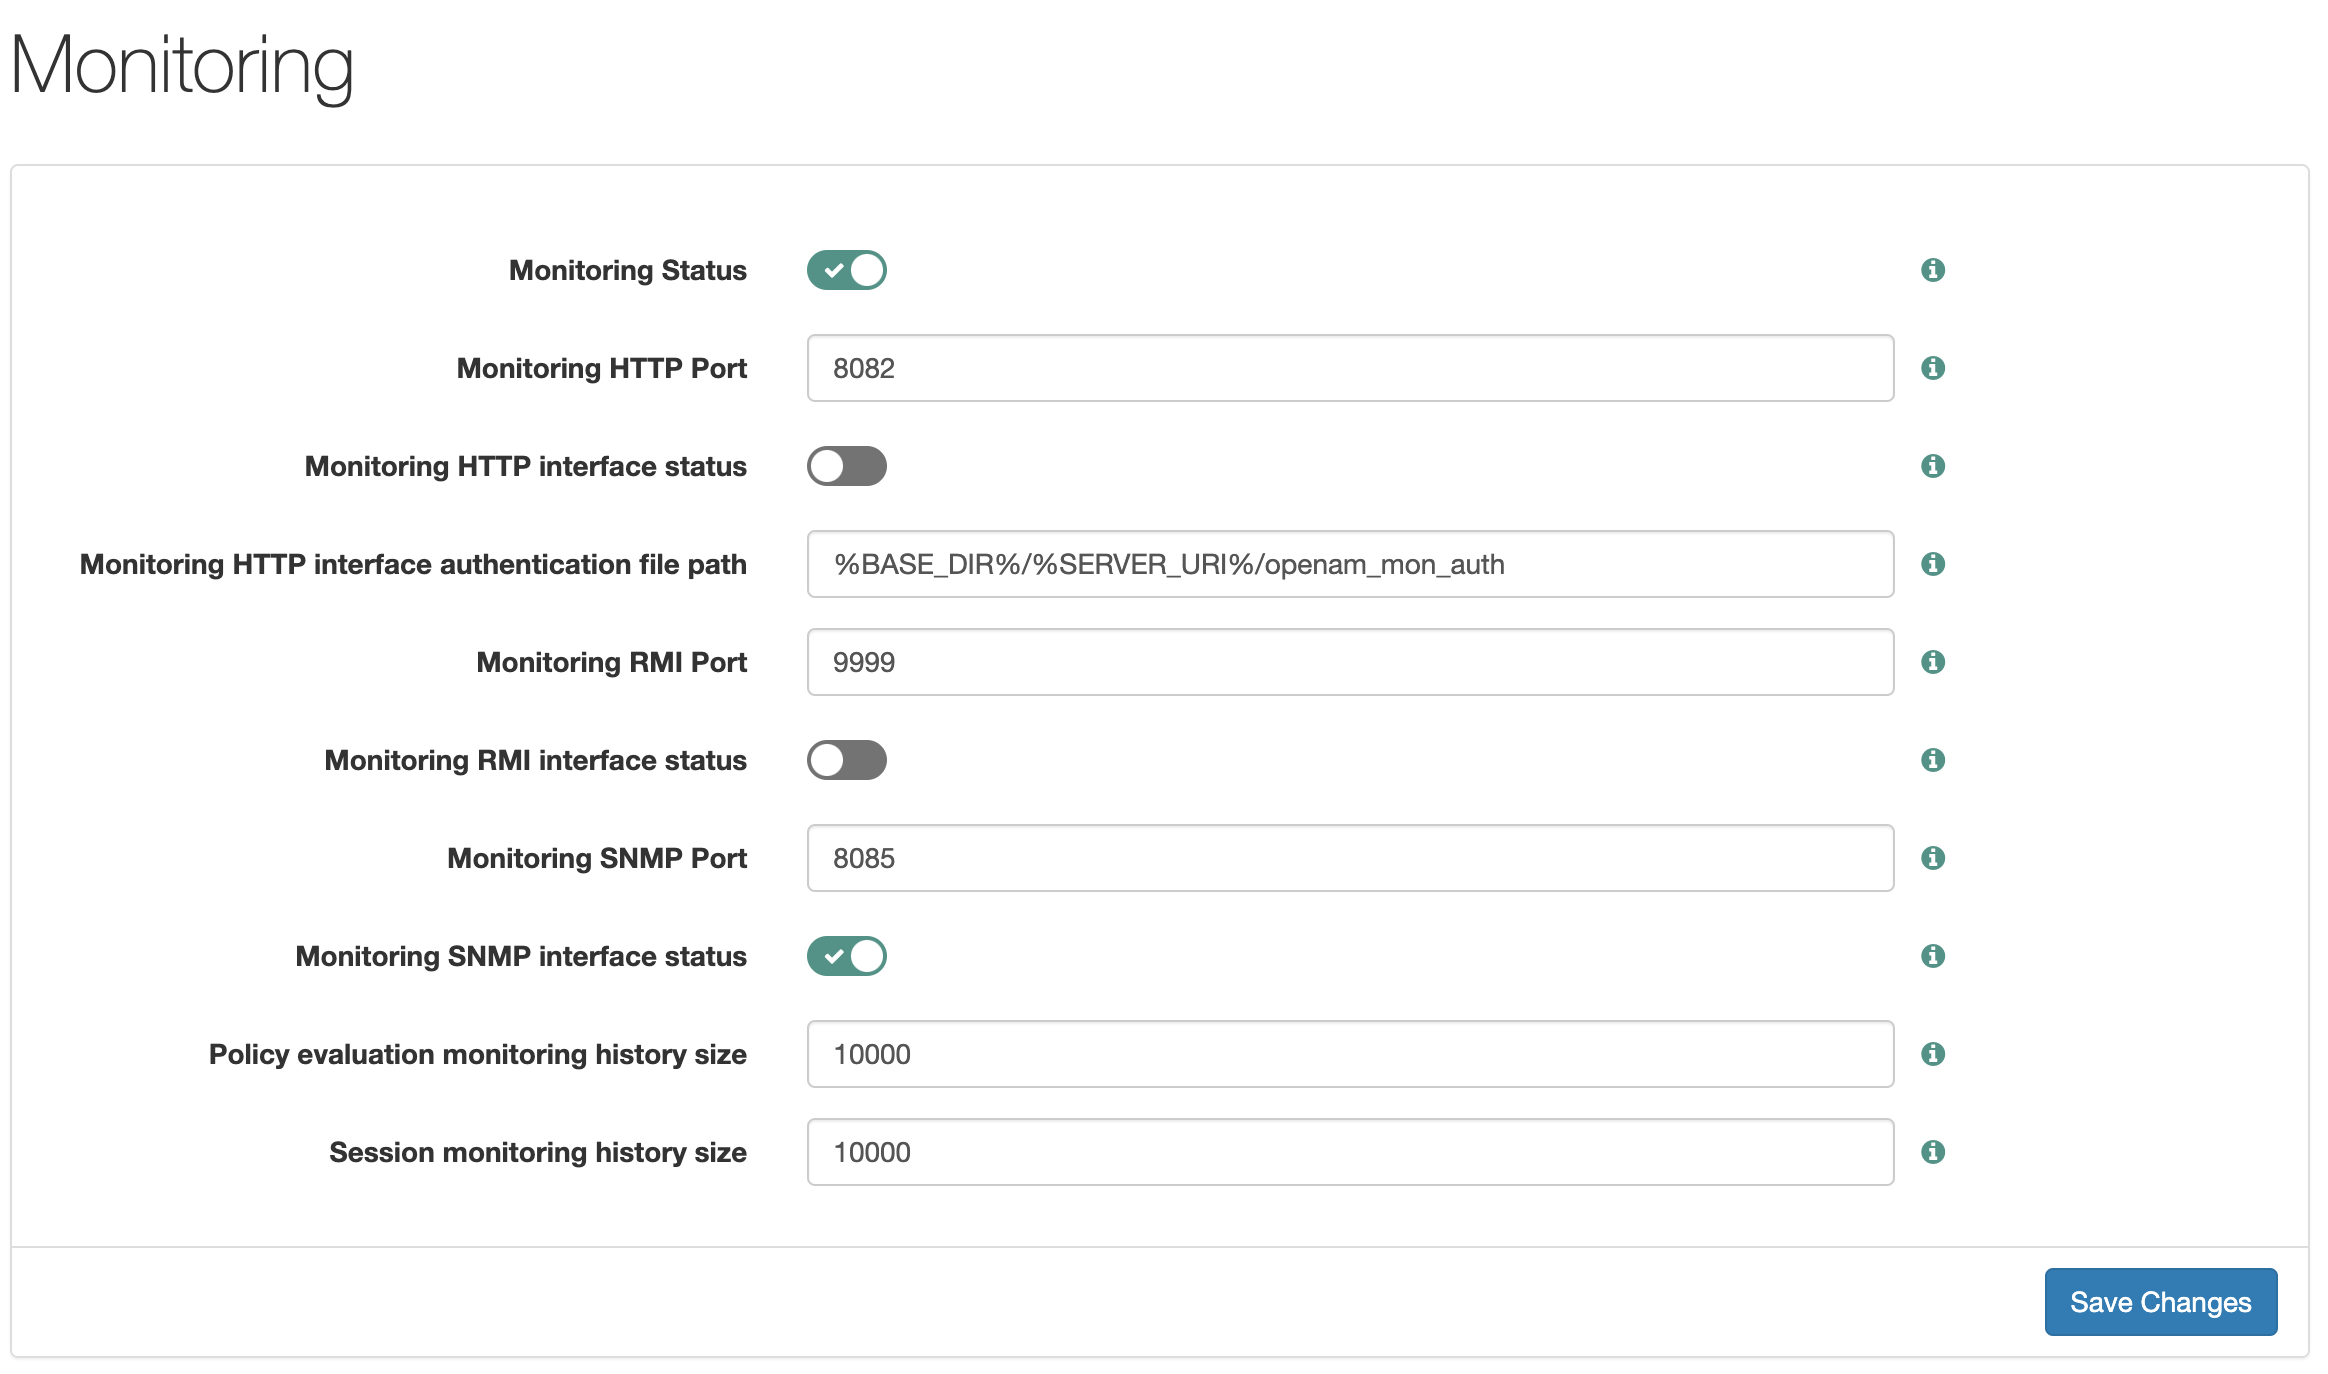Click the info icon next to Monitoring HTTP Port
This screenshot has height=1374, width=2328.
pyautogui.click(x=1934, y=366)
